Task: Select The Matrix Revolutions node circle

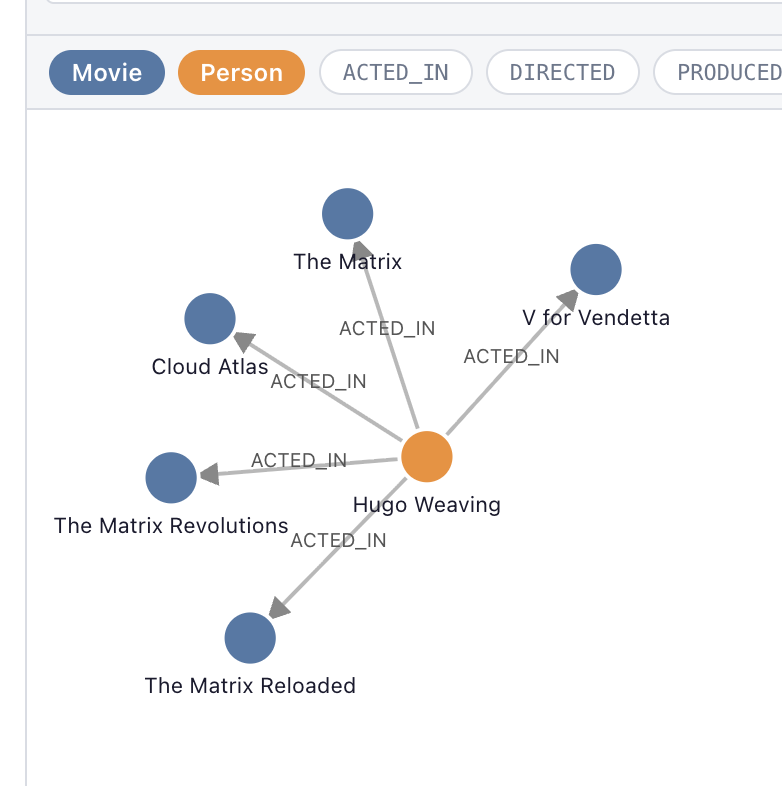Action: click(x=171, y=477)
